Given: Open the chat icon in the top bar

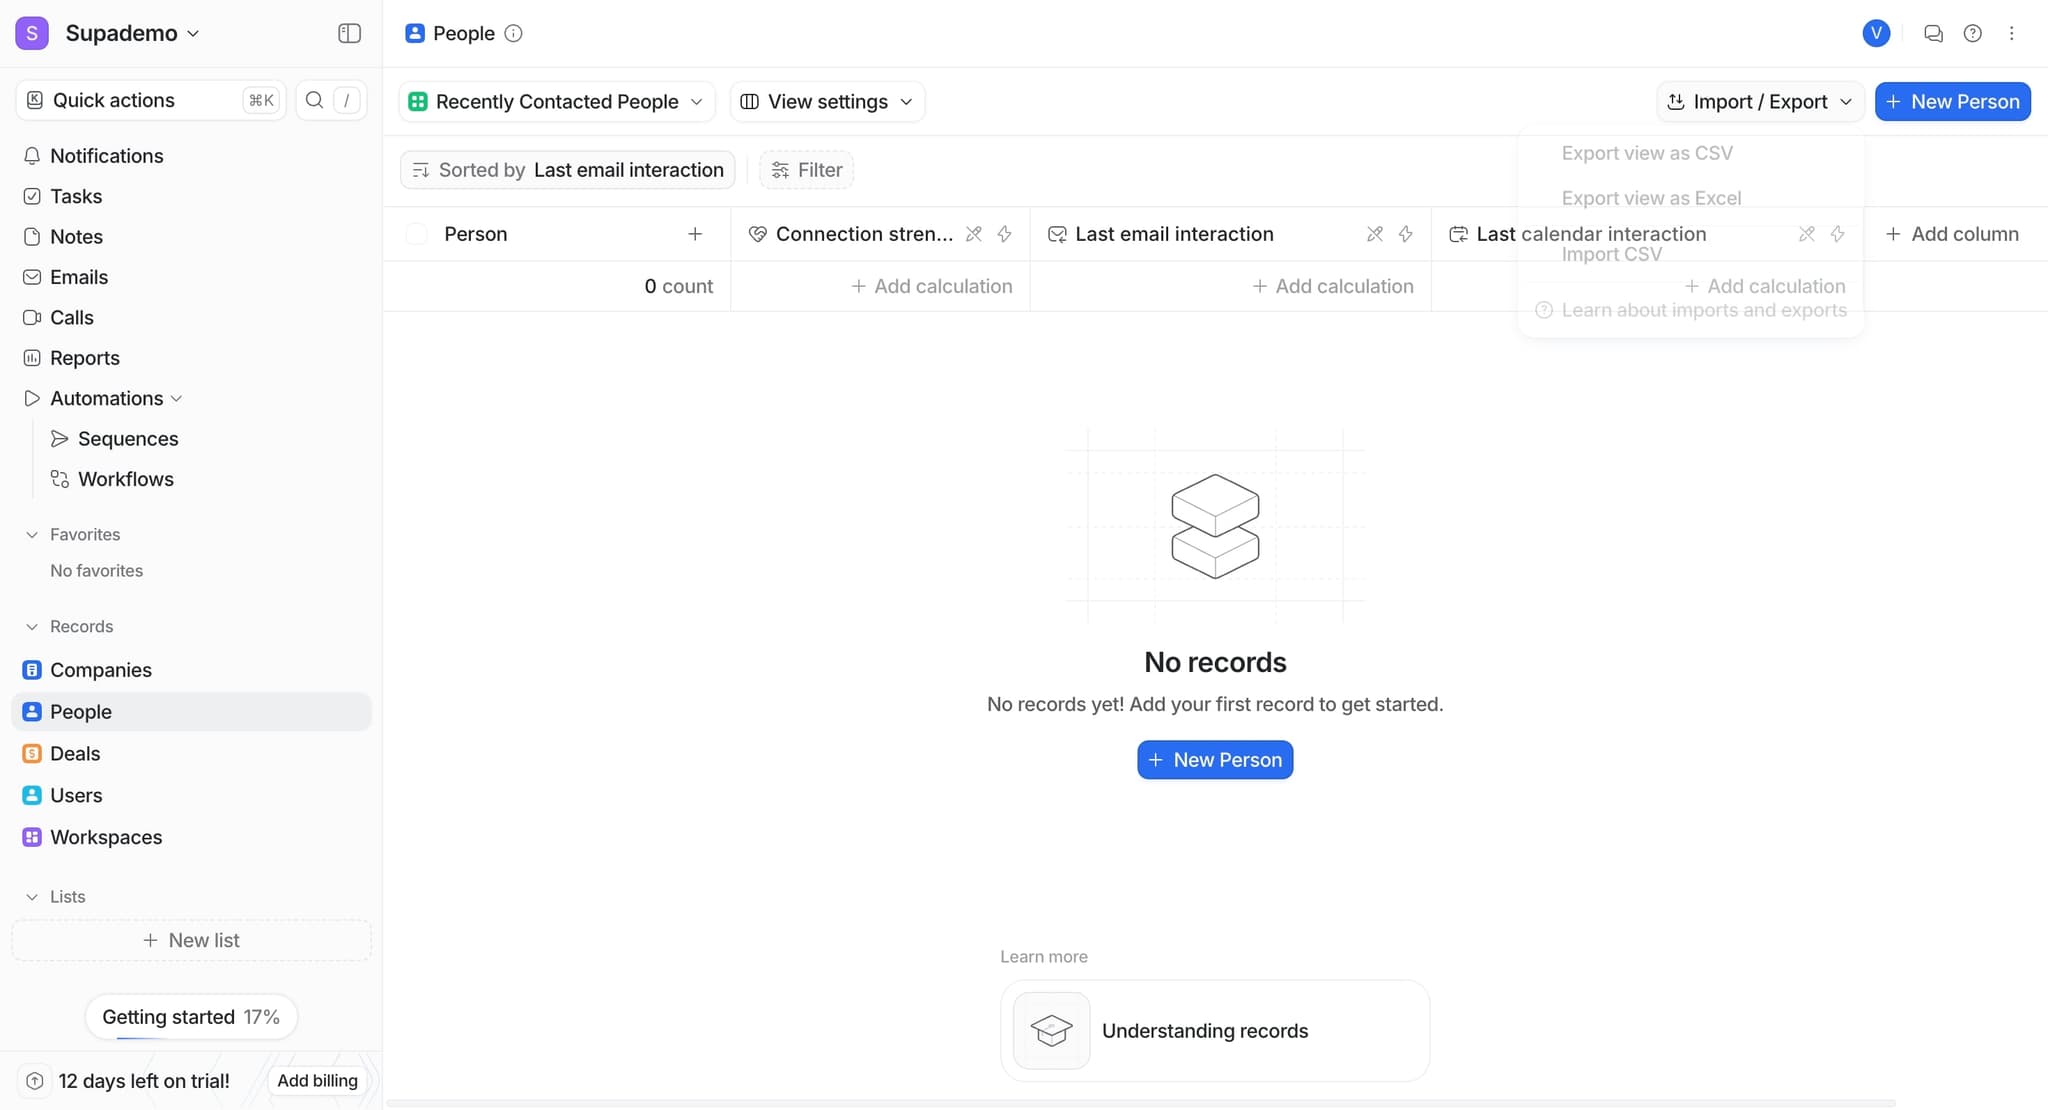Looking at the screenshot, I should [x=1933, y=33].
